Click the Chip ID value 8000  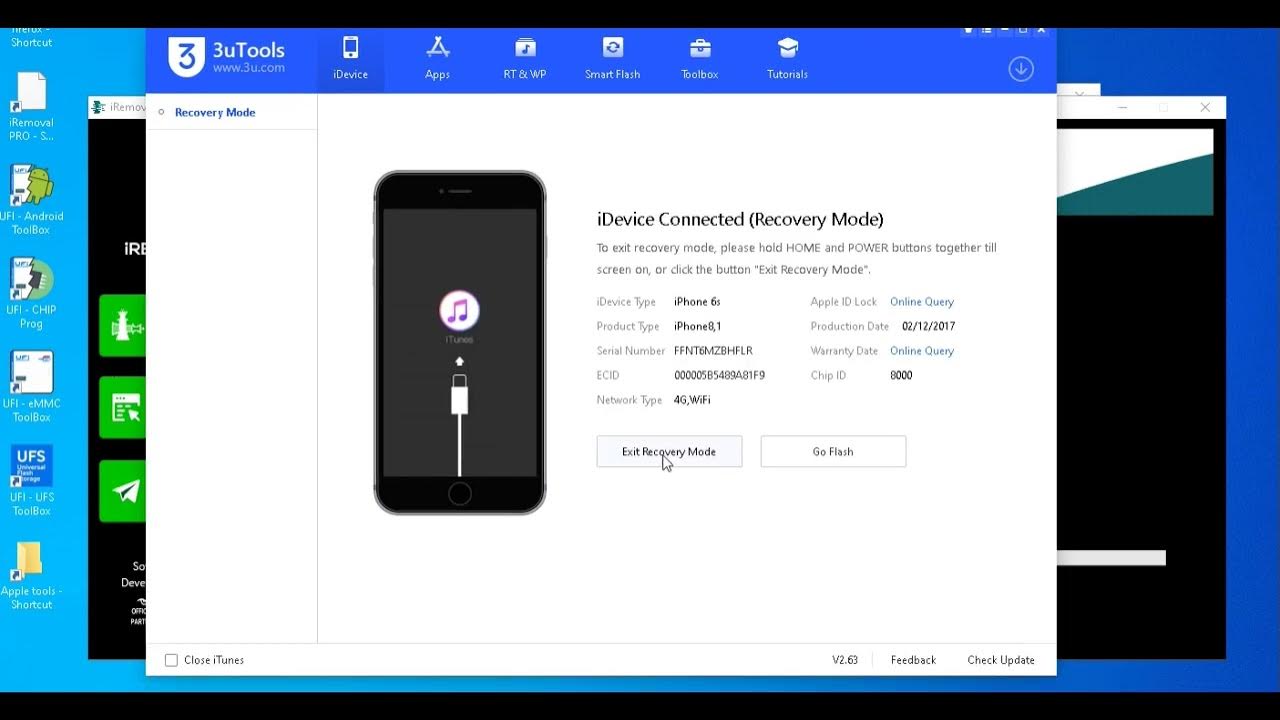901,376
